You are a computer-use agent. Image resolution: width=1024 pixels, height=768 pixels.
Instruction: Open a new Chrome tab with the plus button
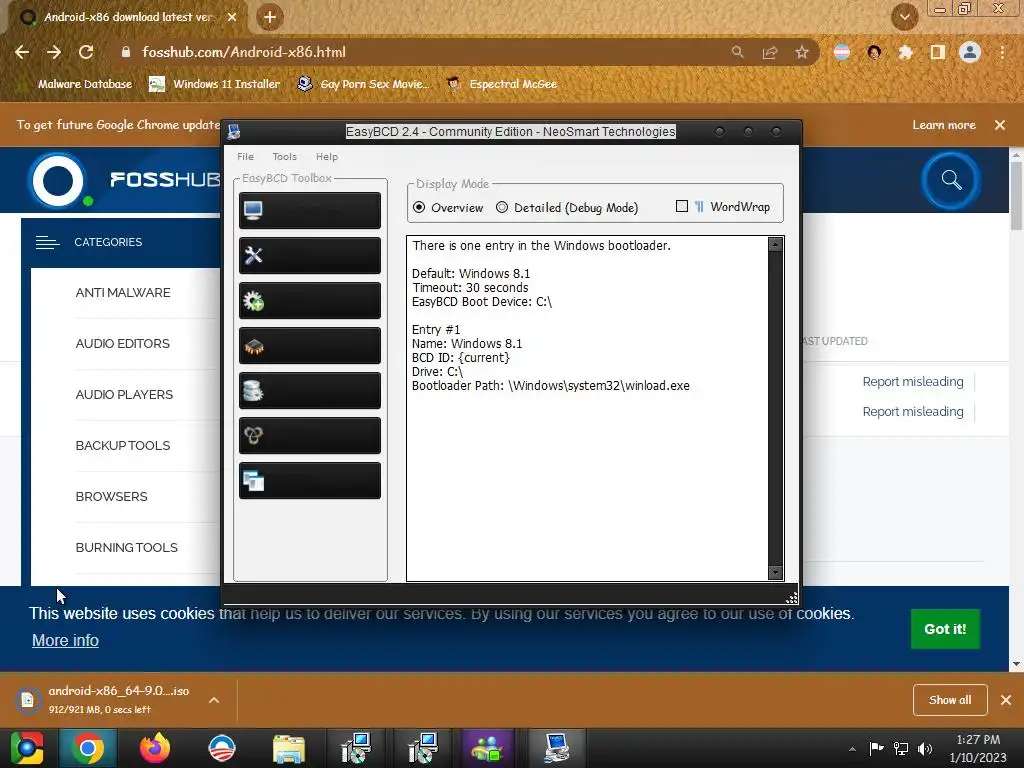coord(270,17)
